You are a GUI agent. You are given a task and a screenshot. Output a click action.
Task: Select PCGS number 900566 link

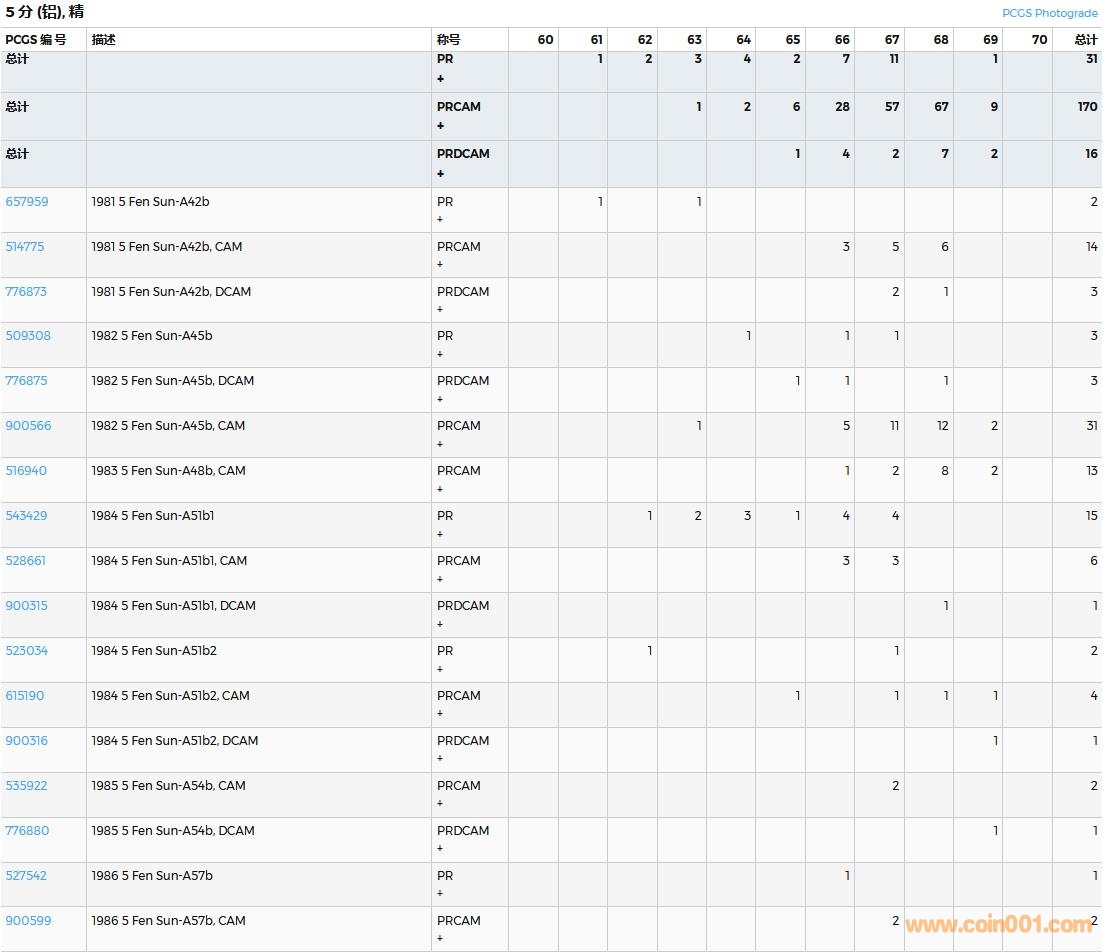(28, 426)
